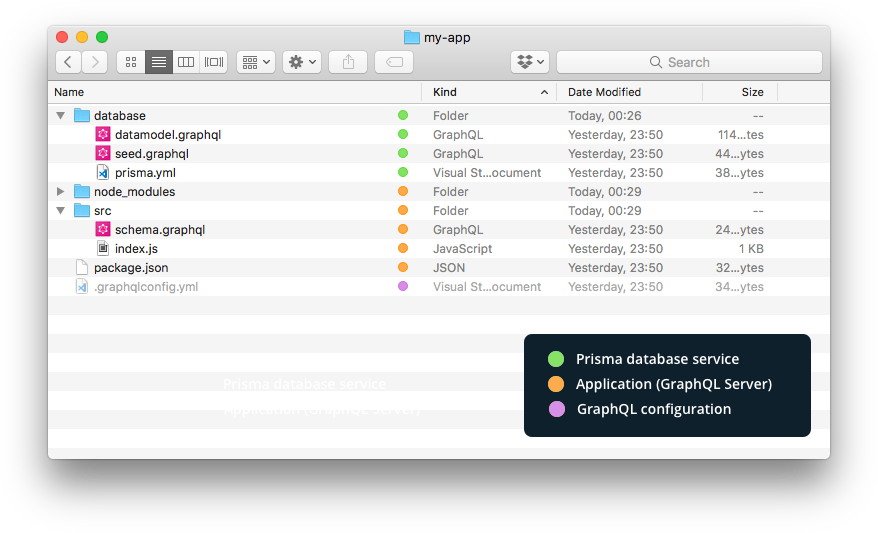Click the Share toolbar icon
The image size is (878, 533).
coord(348,62)
